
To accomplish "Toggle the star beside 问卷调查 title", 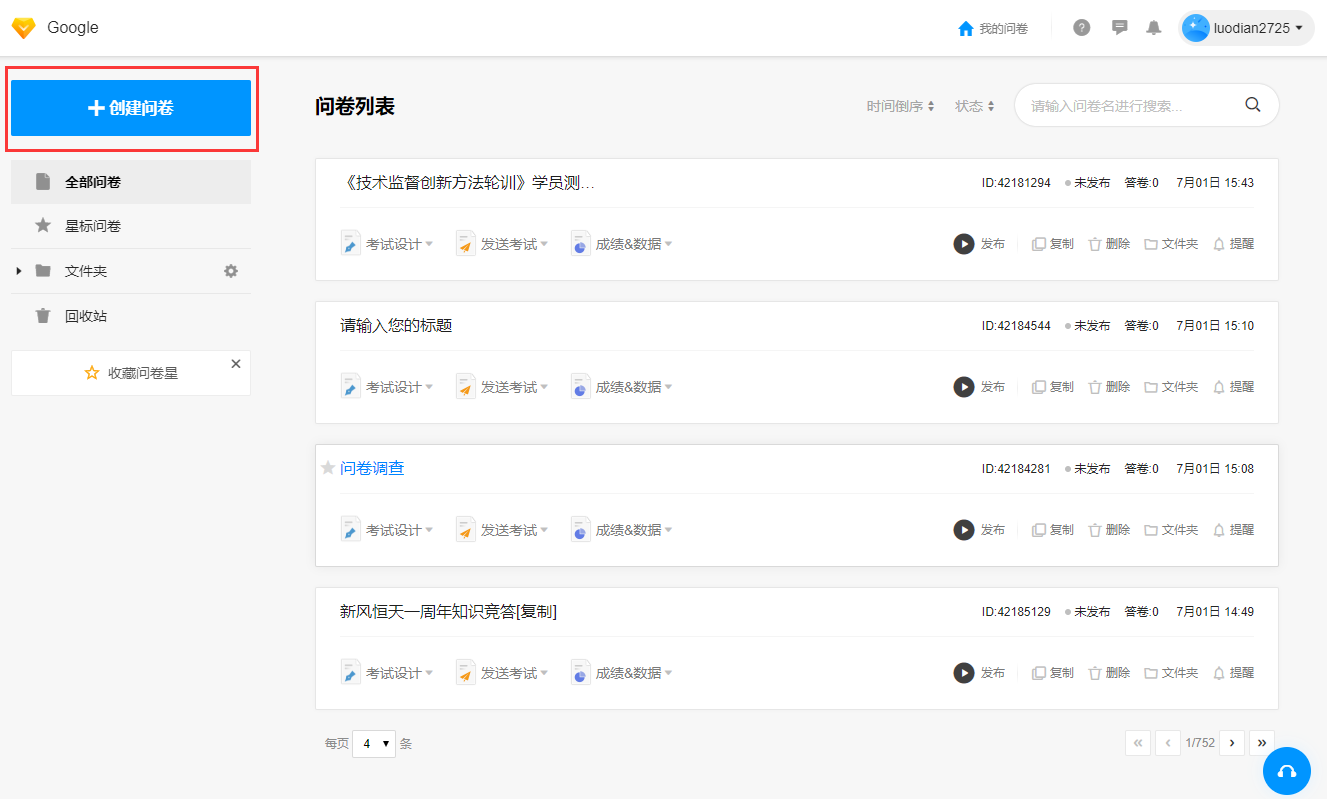I will pos(328,468).
